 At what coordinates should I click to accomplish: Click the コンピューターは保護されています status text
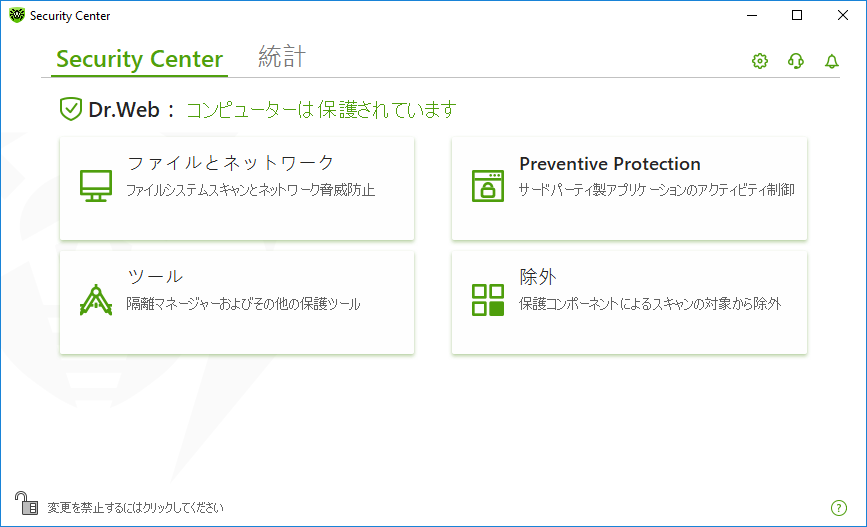(x=321, y=109)
